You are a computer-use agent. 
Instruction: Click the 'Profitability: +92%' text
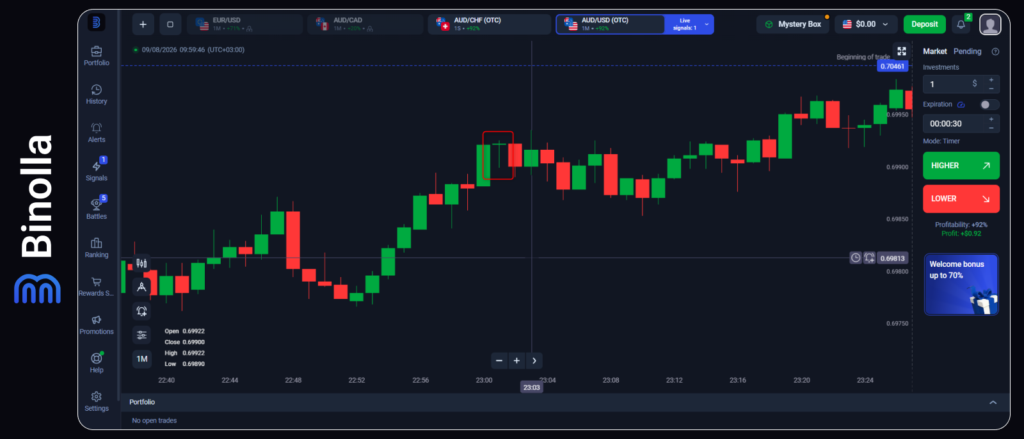pos(961,225)
